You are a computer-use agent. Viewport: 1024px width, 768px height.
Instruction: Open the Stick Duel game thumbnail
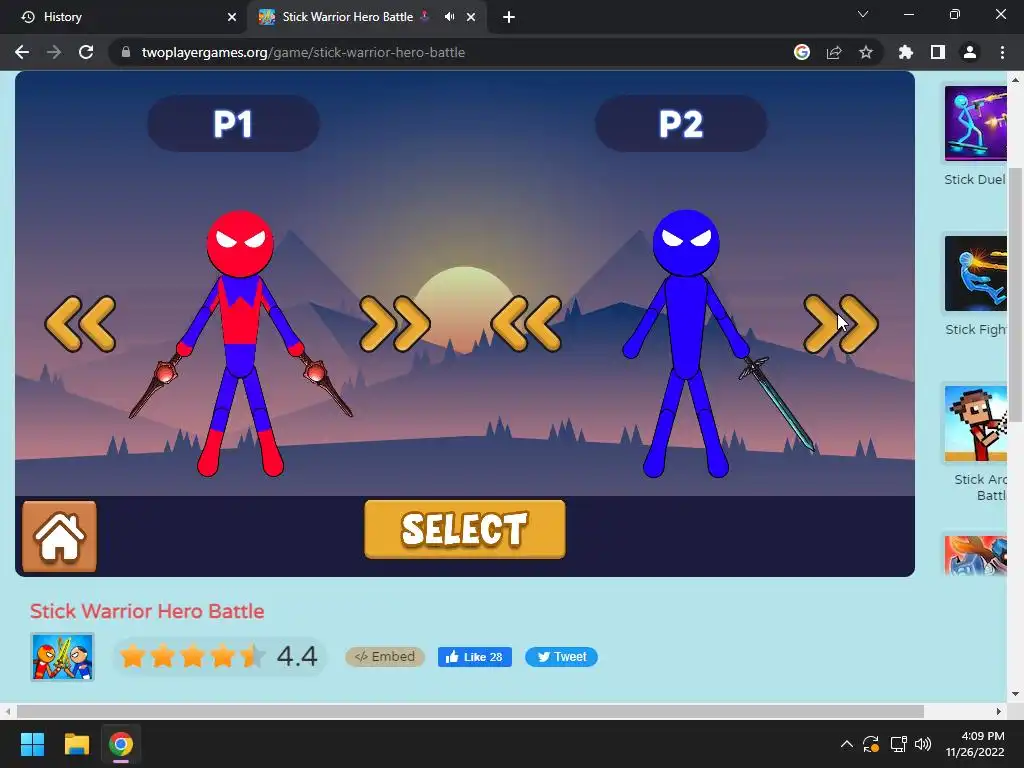click(976, 123)
